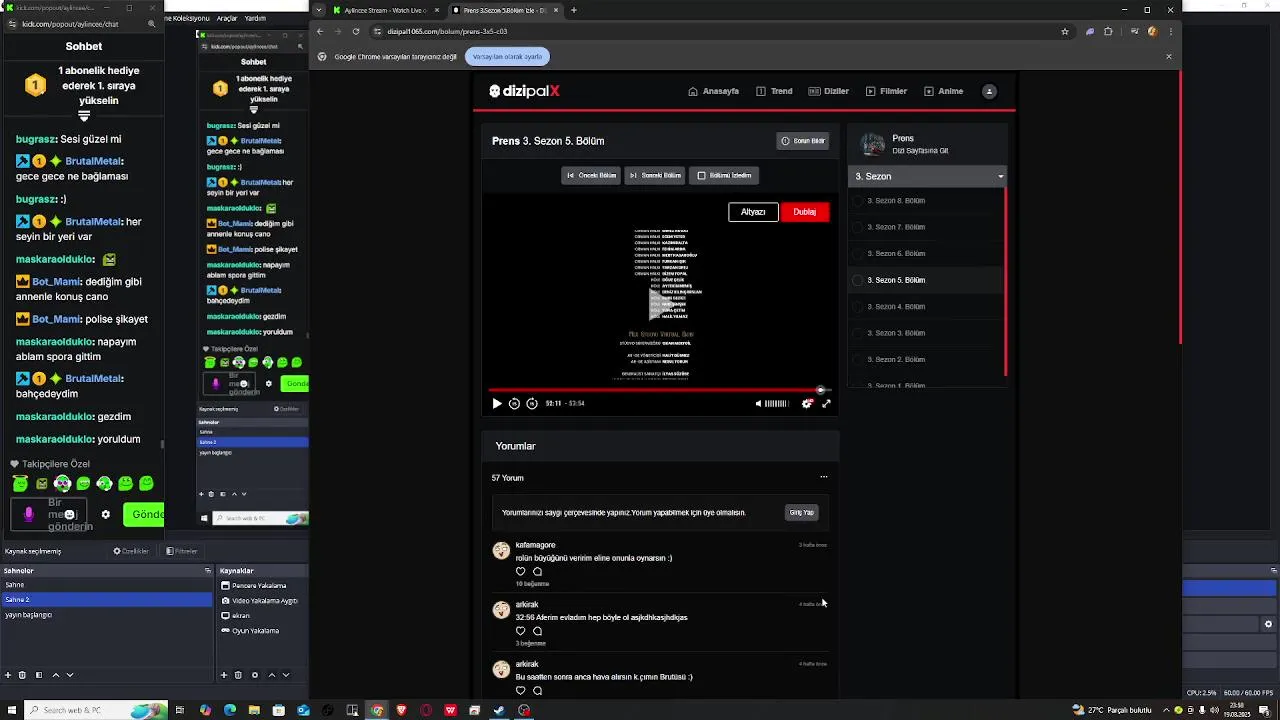Select 3. Sezon 2. Bölüm radio
1280x720 pixels.
pos(857,359)
